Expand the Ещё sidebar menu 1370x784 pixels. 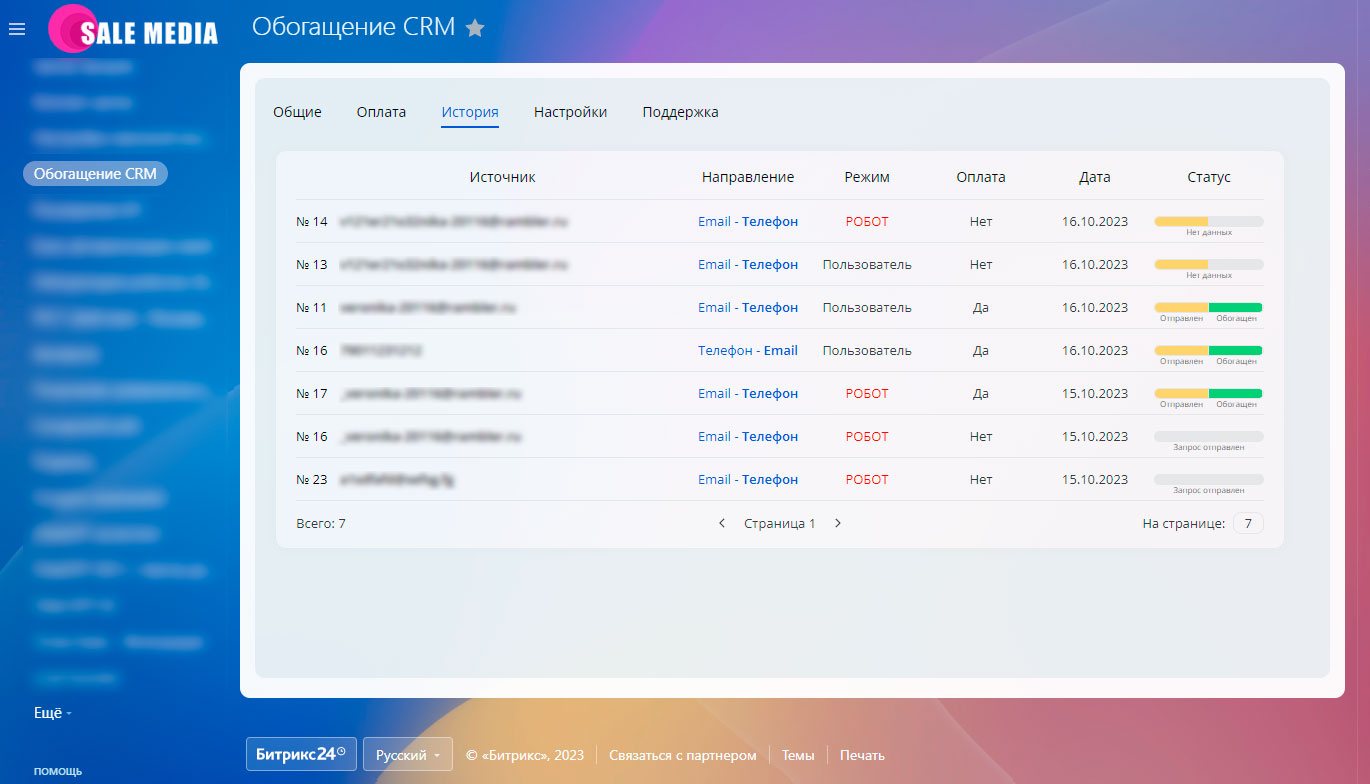pos(42,712)
